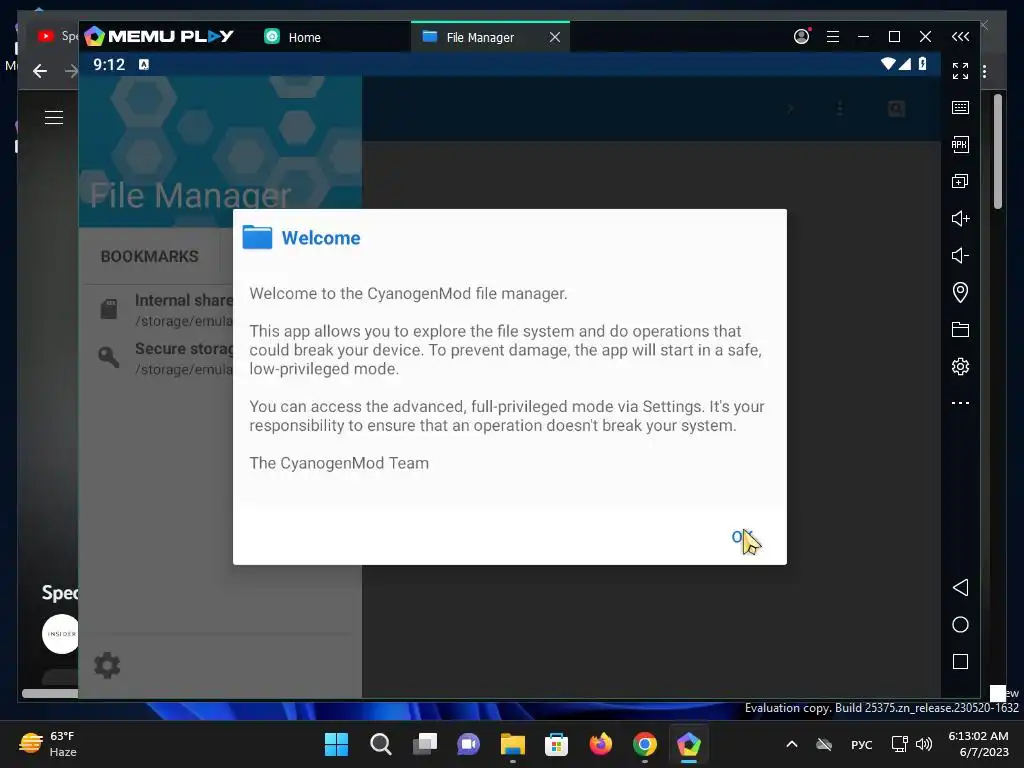Screen dimensions: 1024x768
Task: Open the Windows Start menu
Action: 336,744
